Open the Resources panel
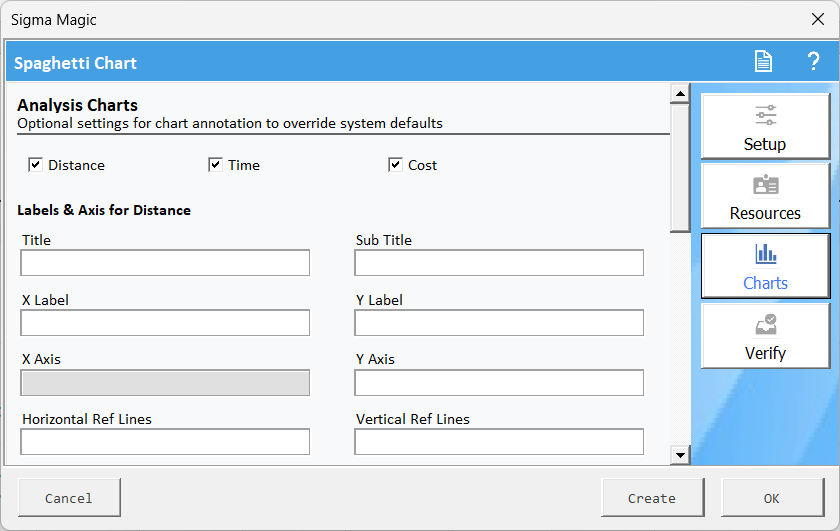Viewport: 840px width, 531px height. coord(765,196)
